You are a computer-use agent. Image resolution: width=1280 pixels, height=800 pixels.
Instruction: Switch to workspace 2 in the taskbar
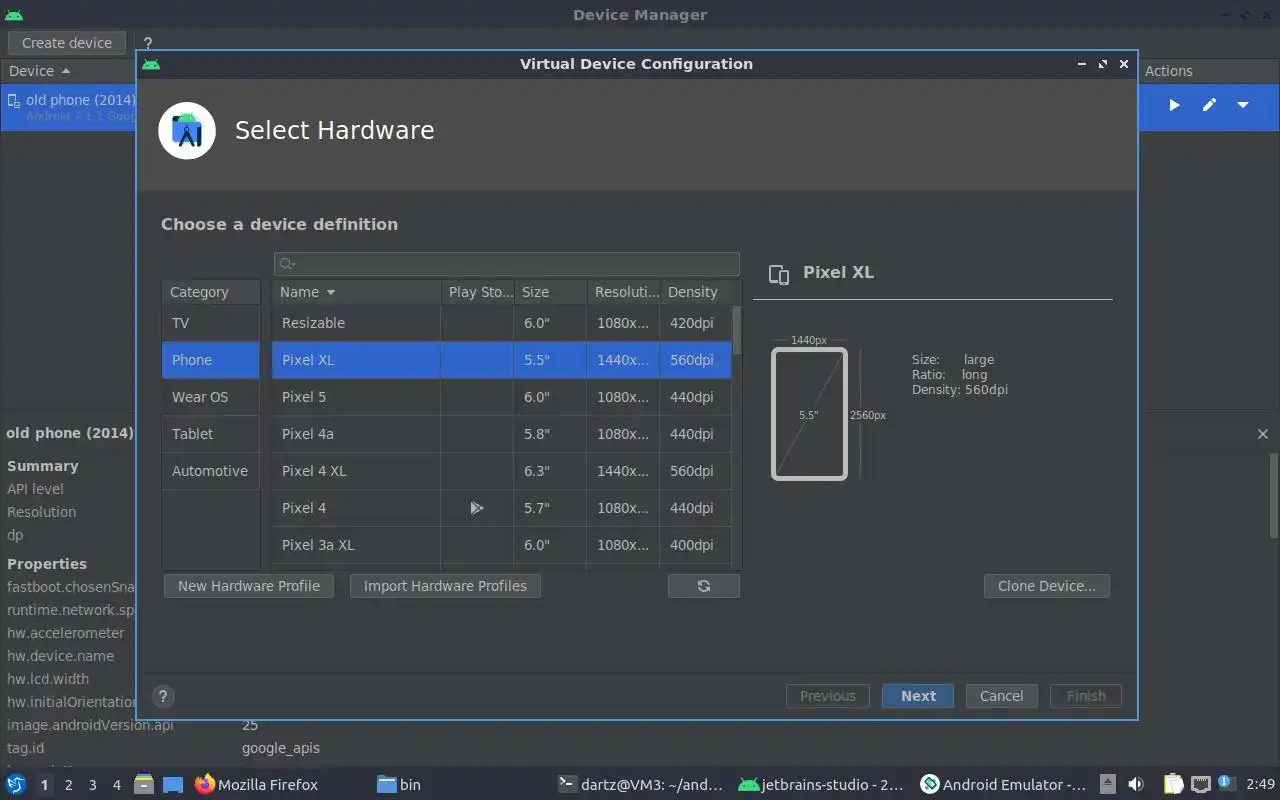click(x=68, y=785)
